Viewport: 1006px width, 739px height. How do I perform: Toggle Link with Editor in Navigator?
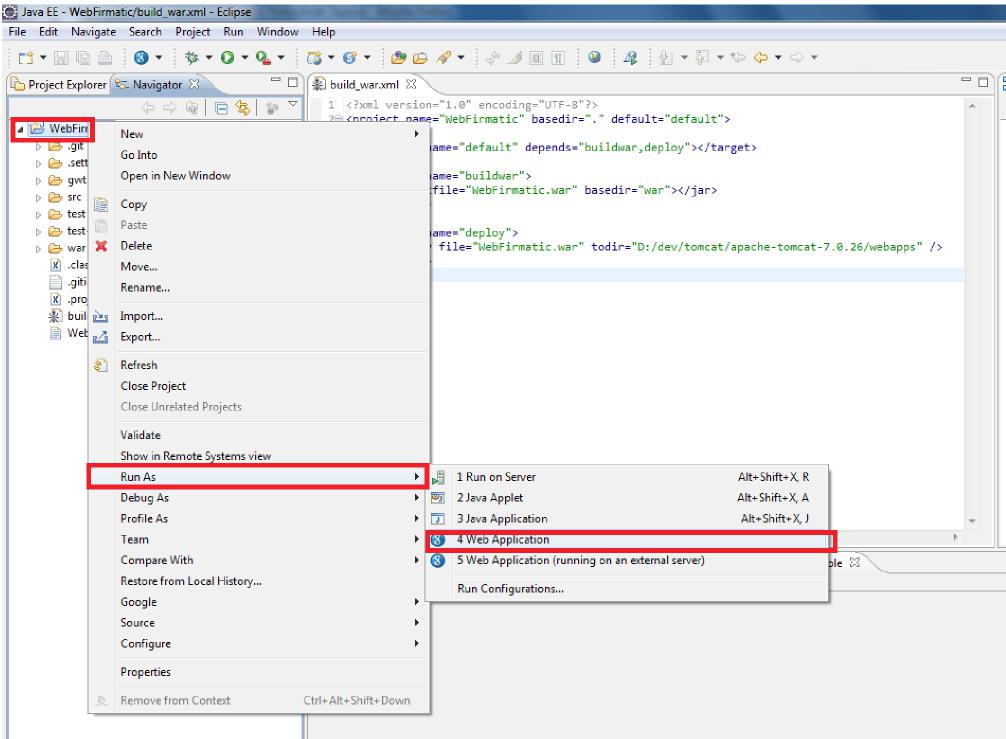point(243,109)
